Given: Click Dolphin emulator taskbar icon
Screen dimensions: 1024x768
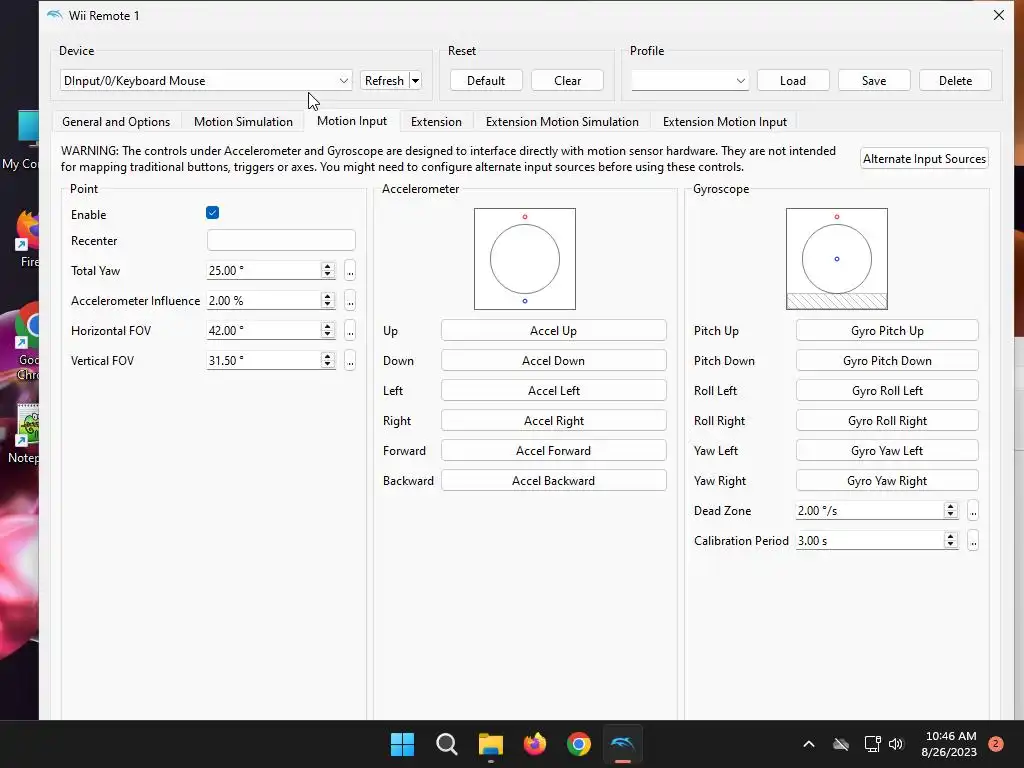Looking at the screenshot, I should point(622,744).
